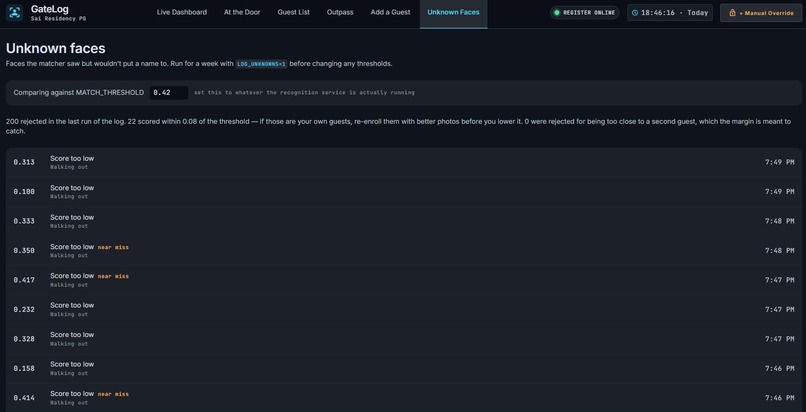Select the row with score 0.350
This screenshot has height=412, width=806.
(x=404, y=251)
